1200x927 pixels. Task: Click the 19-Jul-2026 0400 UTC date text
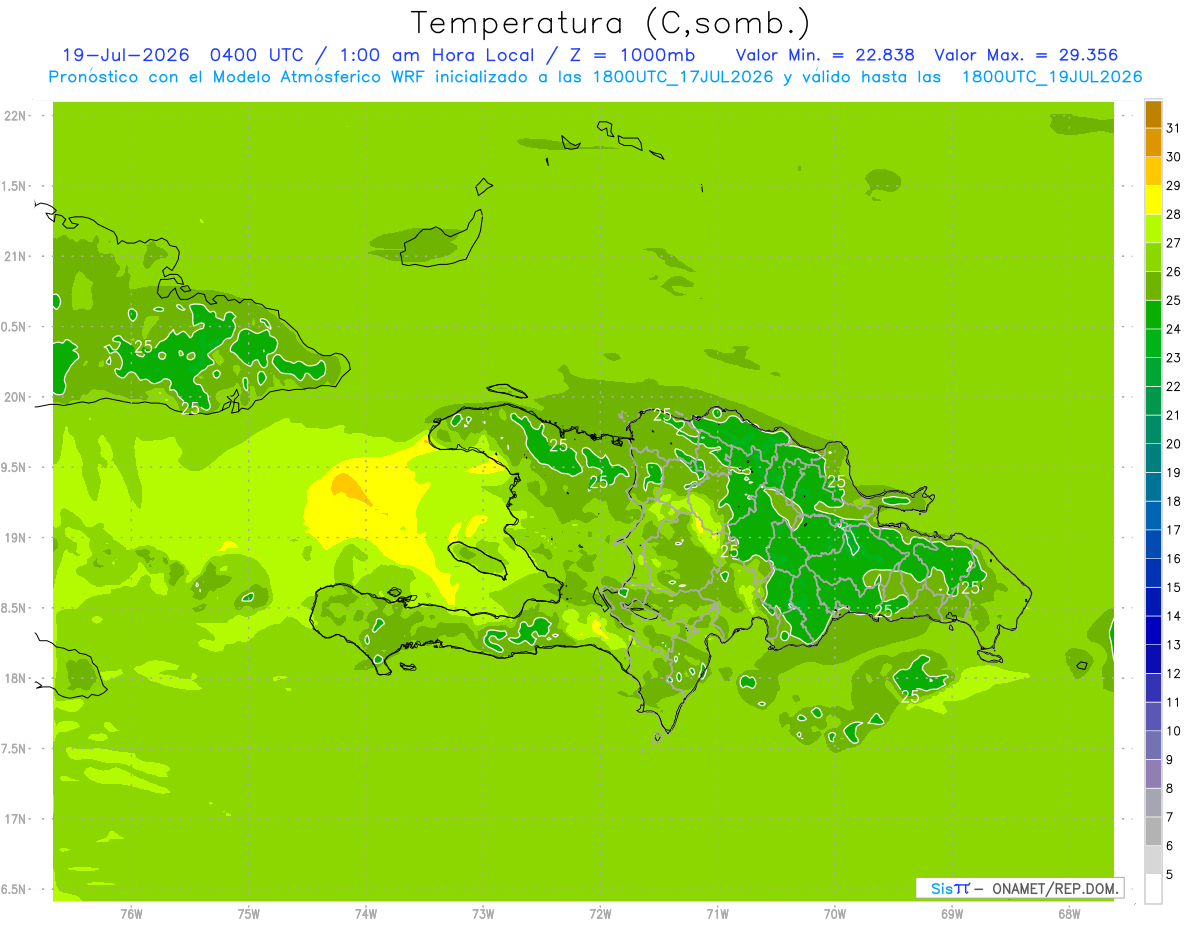point(168,55)
